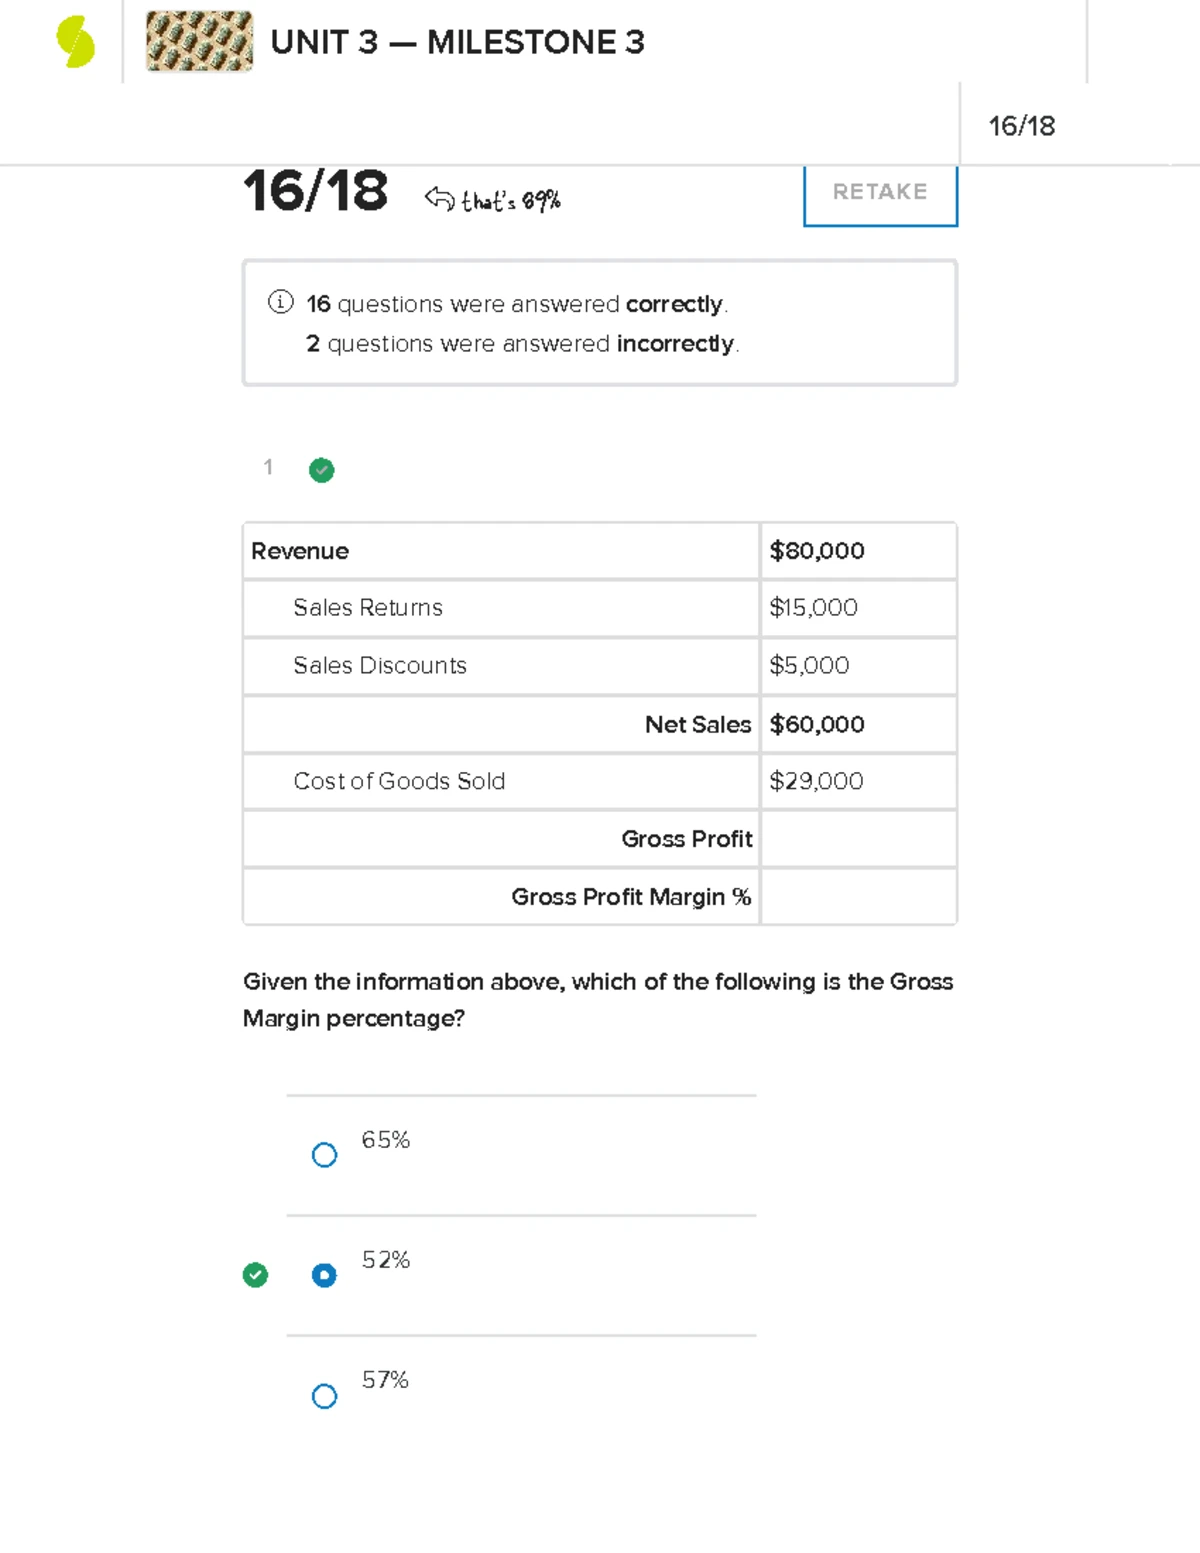The height and width of the screenshot is (1553, 1200).
Task: Open the UNIT 3 — MILESTONE 3 title
Action: click(x=458, y=42)
